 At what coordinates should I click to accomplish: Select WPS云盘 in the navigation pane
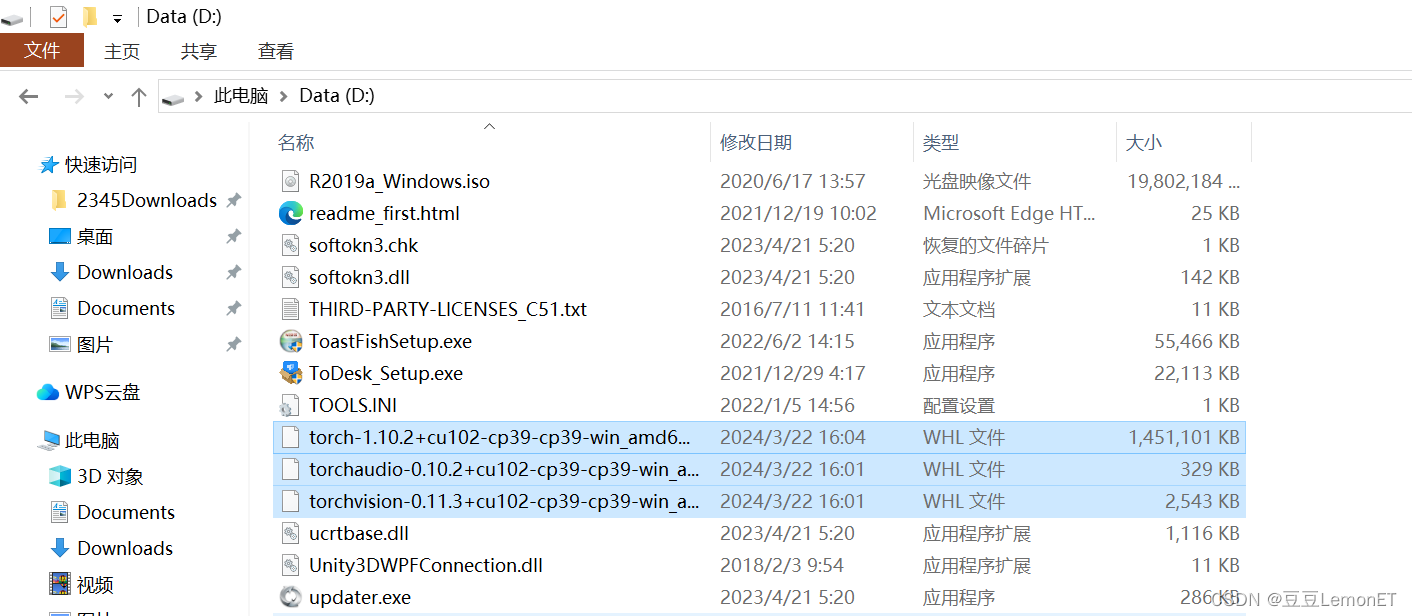(x=102, y=393)
